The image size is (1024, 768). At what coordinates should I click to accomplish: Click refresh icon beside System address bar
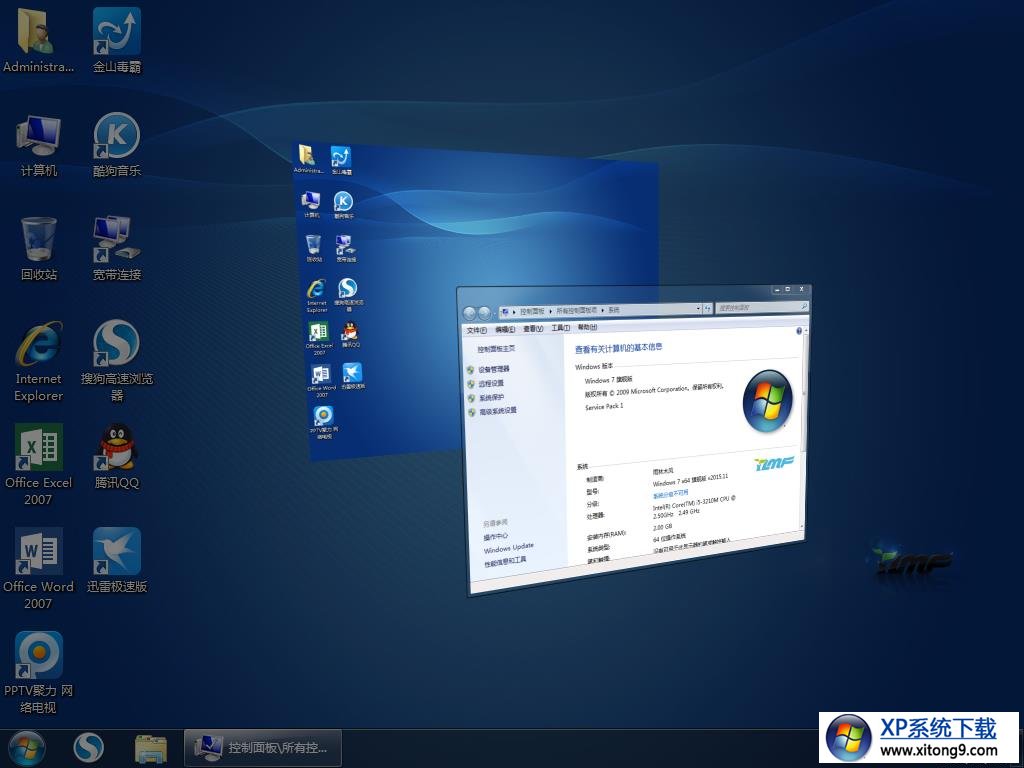tap(708, 308)
